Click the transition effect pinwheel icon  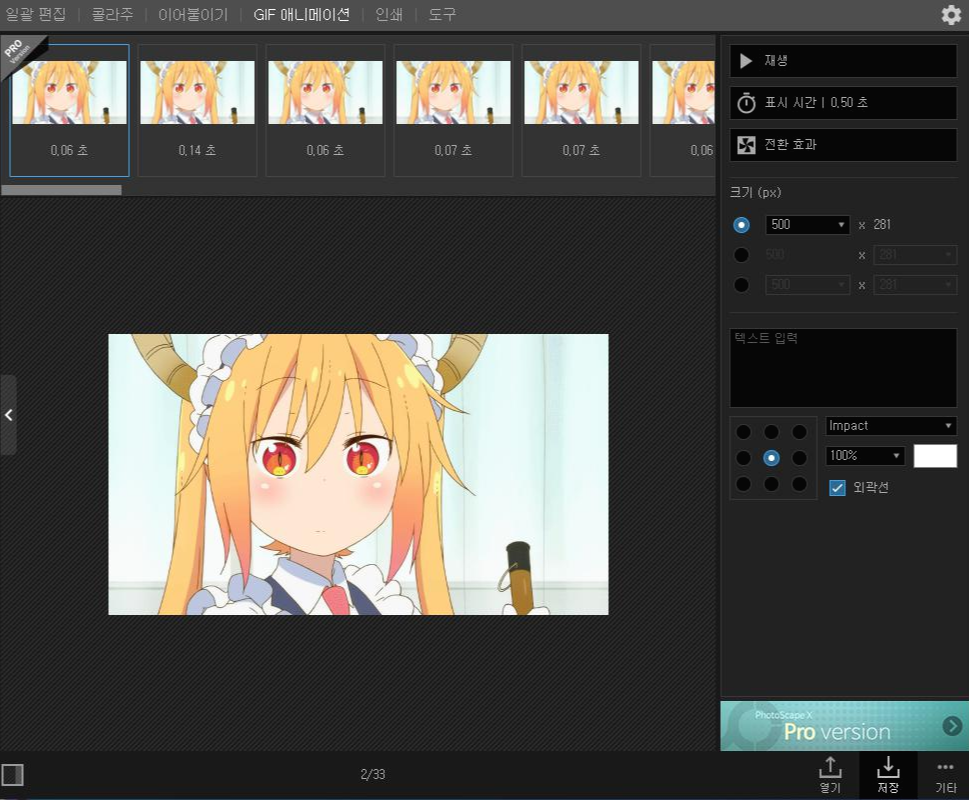(x=746, y=145)
